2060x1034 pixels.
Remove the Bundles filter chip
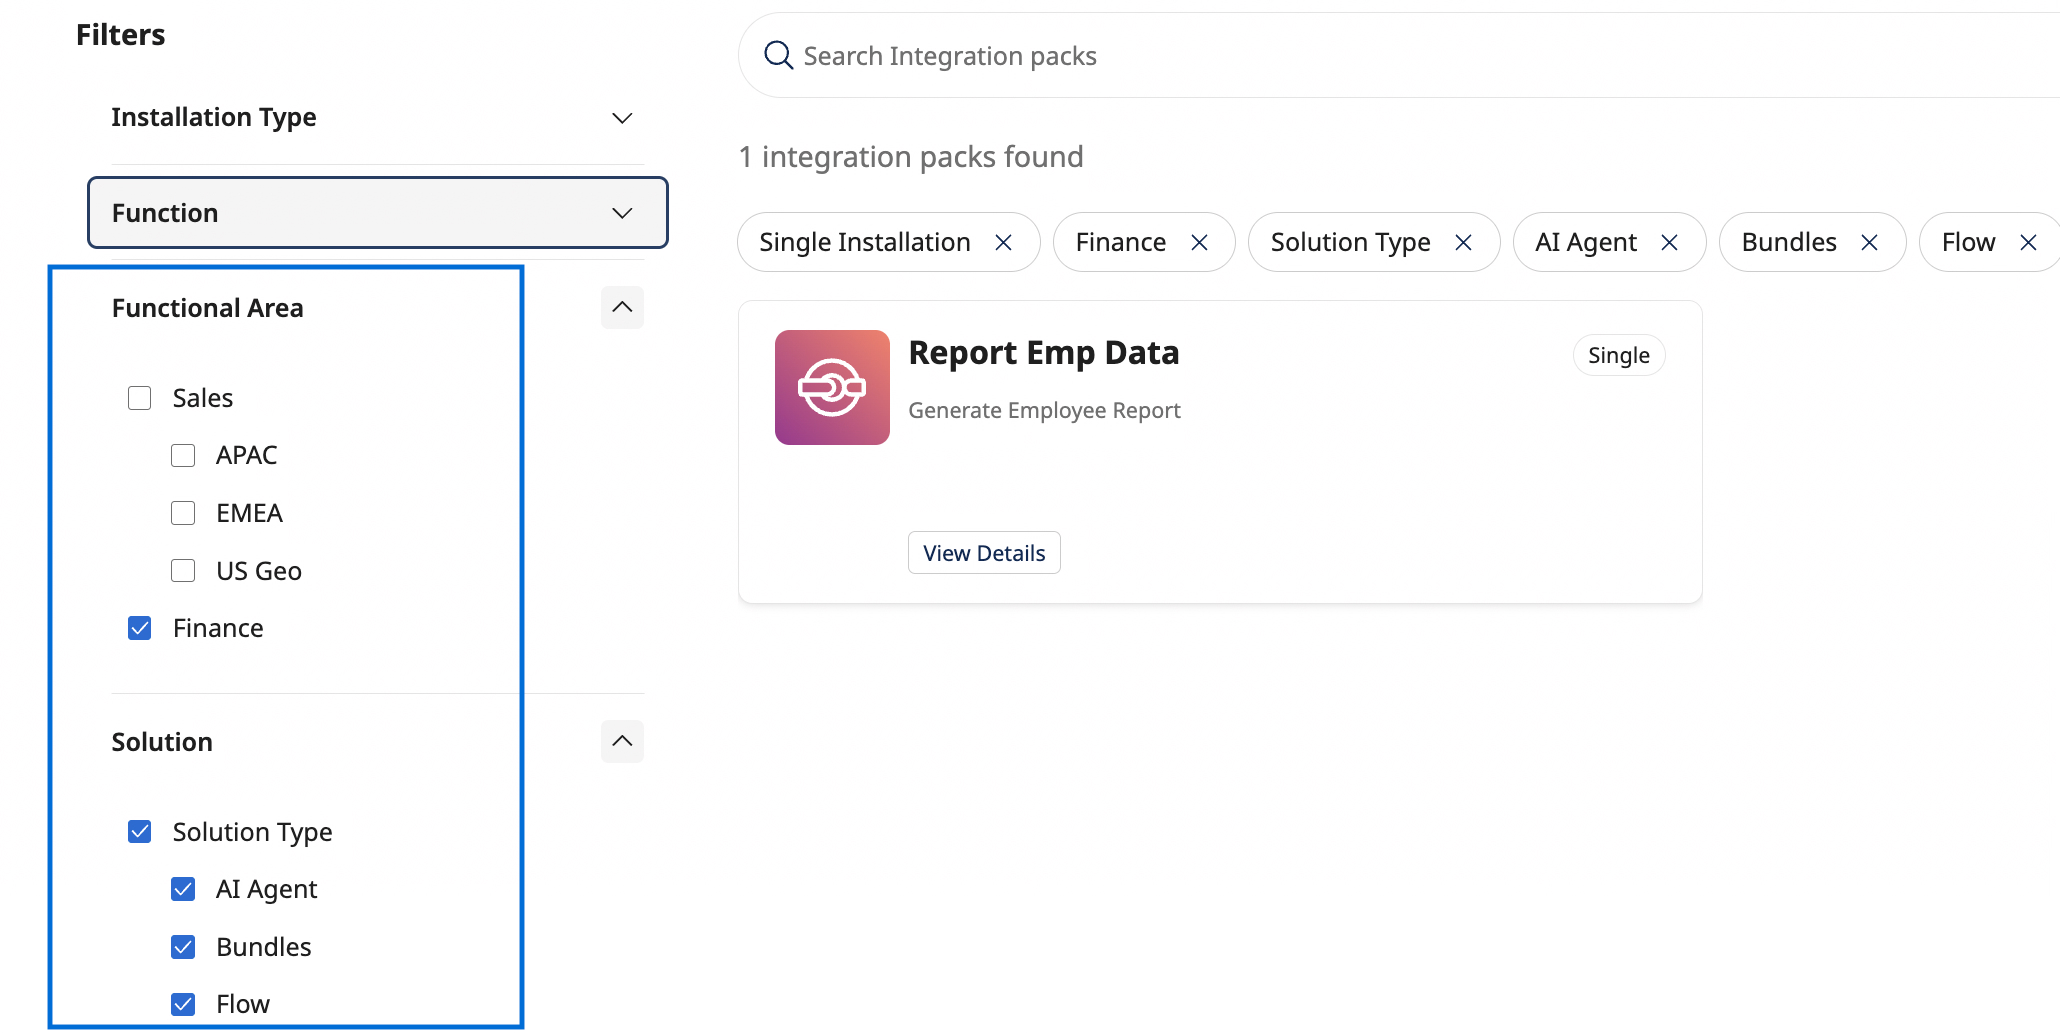click(1869, 243)
